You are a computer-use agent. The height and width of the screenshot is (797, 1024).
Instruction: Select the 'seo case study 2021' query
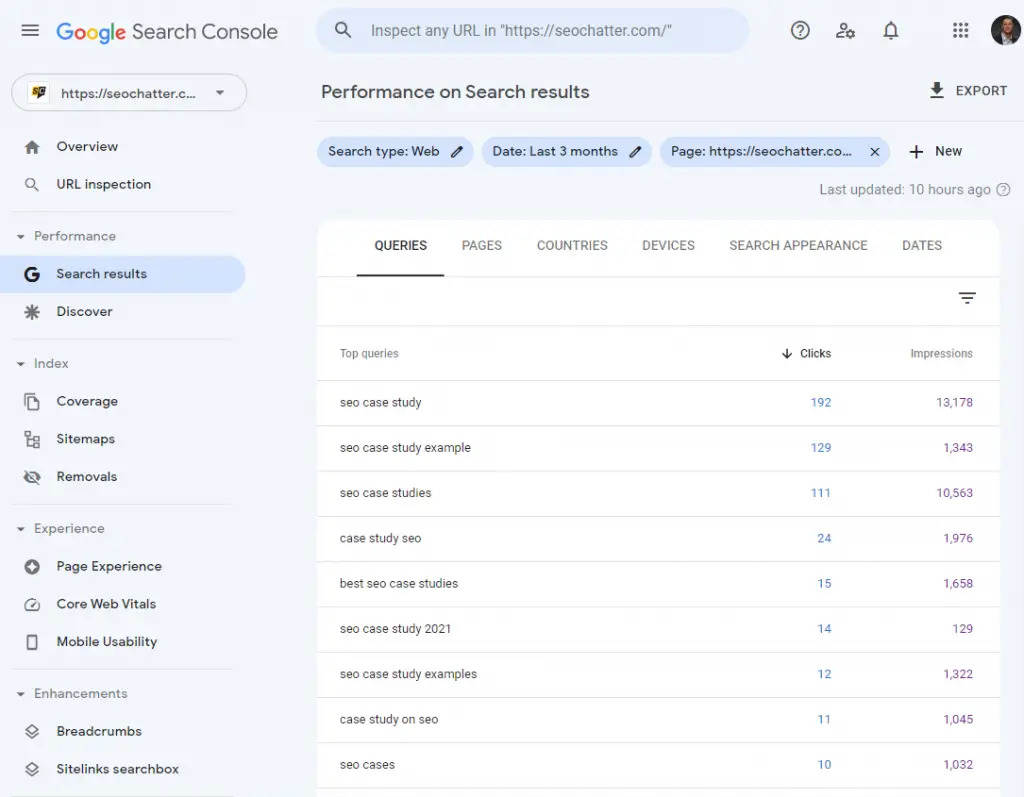pyautogui.click(x=658, y=629)
